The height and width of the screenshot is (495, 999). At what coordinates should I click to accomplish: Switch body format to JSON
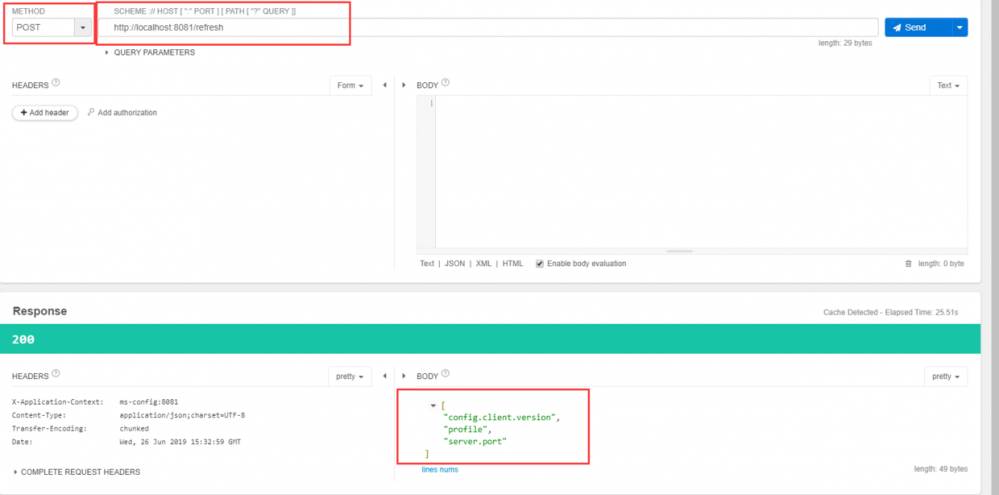[454, 263]
